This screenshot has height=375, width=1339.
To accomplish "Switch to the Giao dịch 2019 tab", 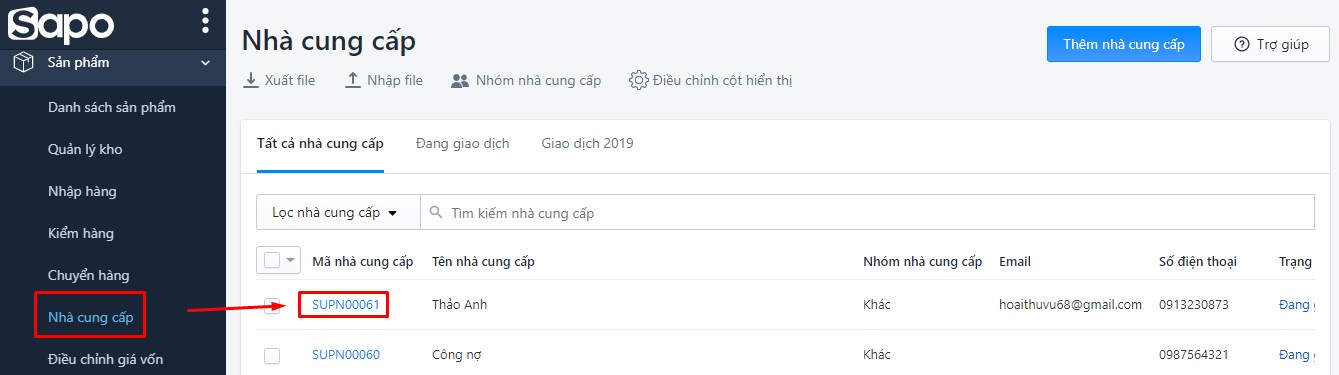I will pyautogui.click(x=588, y=143).
